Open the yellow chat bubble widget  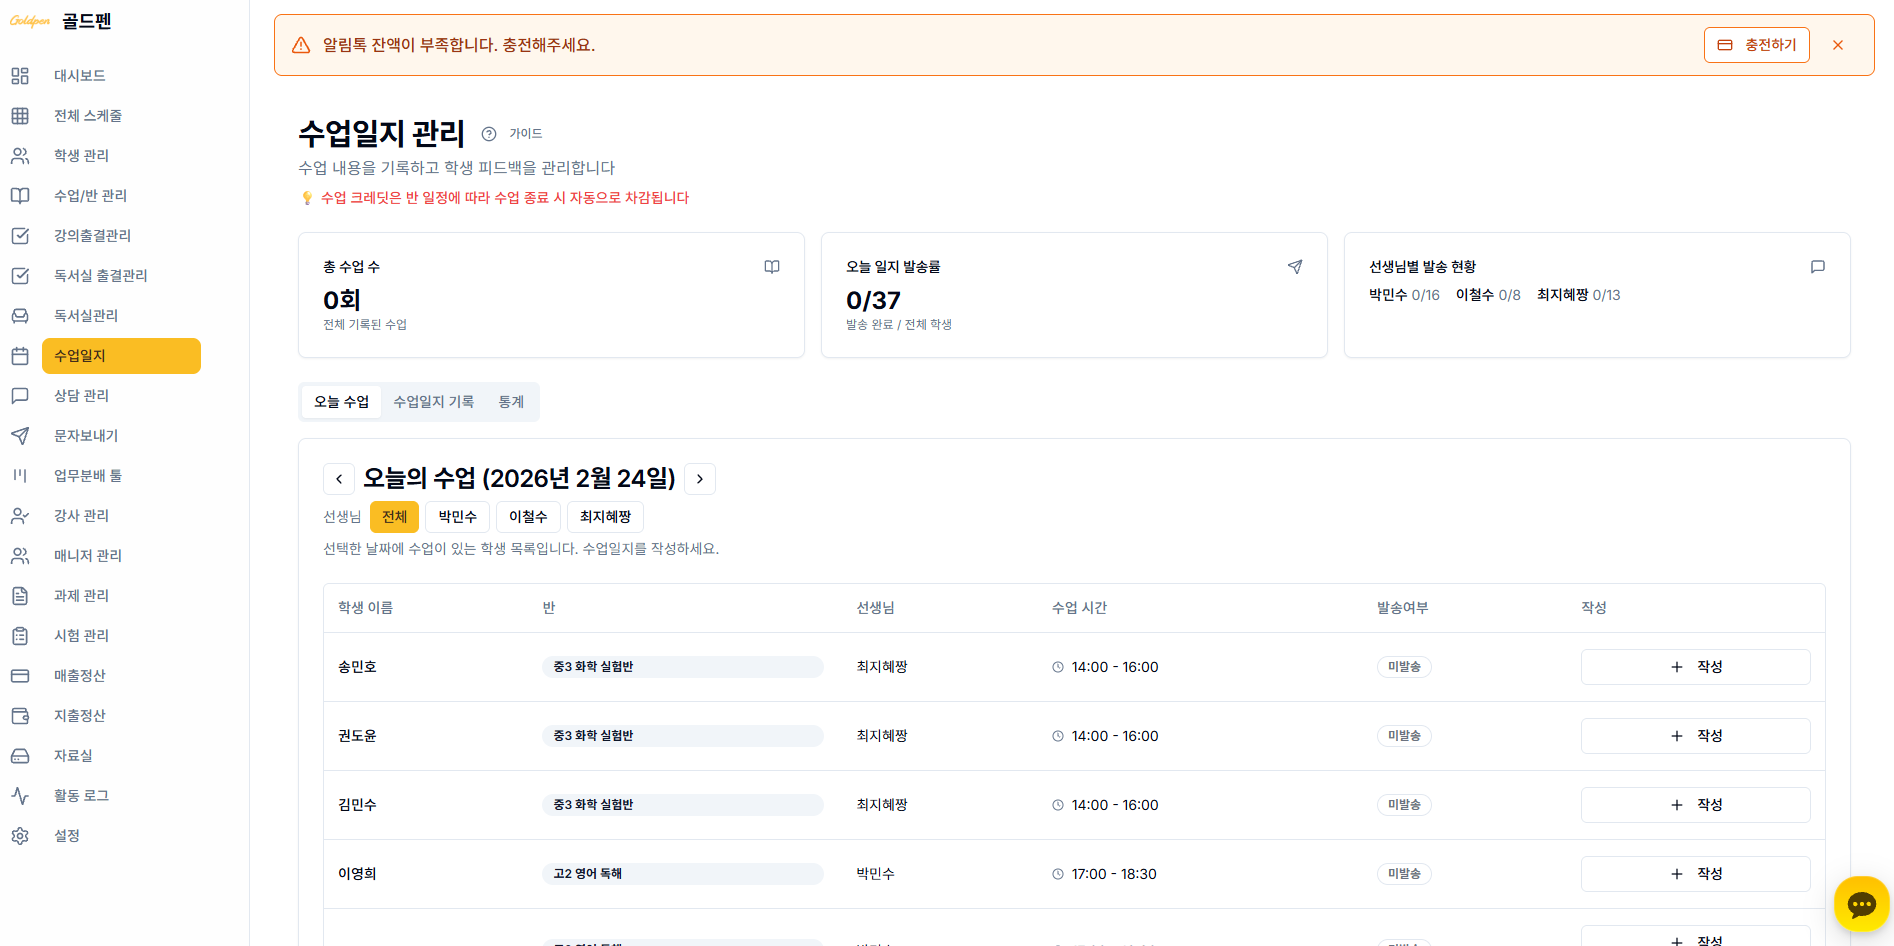[x=1861, y=904]
